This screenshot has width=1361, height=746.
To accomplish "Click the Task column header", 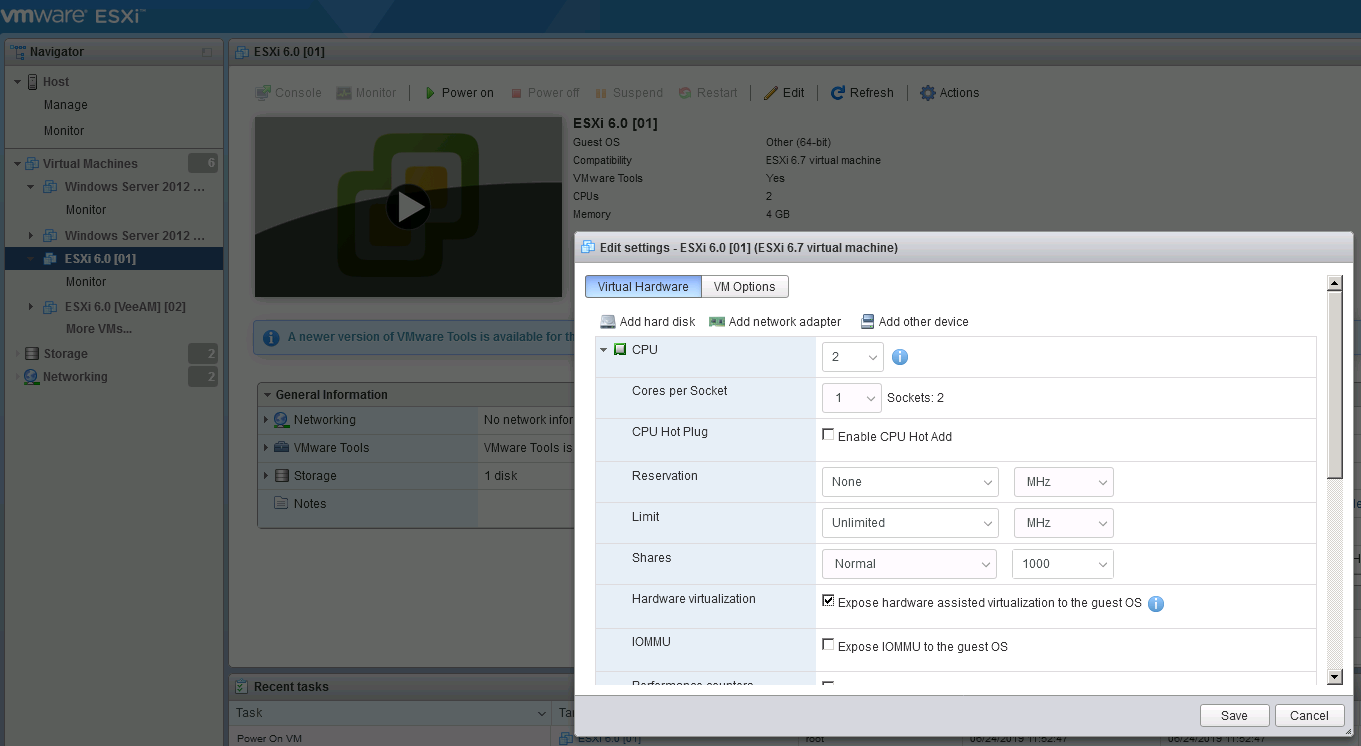I will click(390, 713).
